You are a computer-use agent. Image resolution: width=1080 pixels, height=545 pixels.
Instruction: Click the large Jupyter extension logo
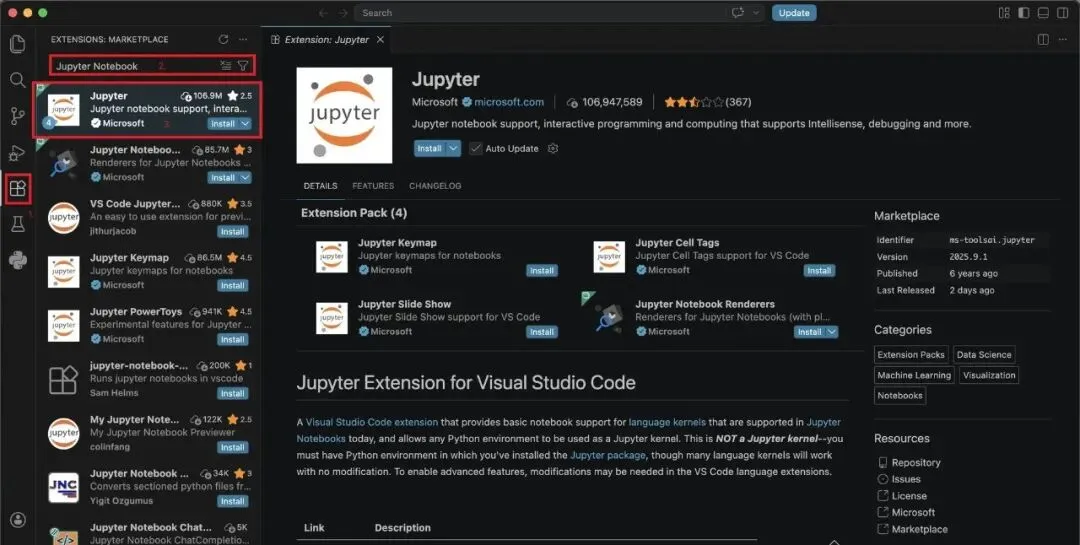344,115
